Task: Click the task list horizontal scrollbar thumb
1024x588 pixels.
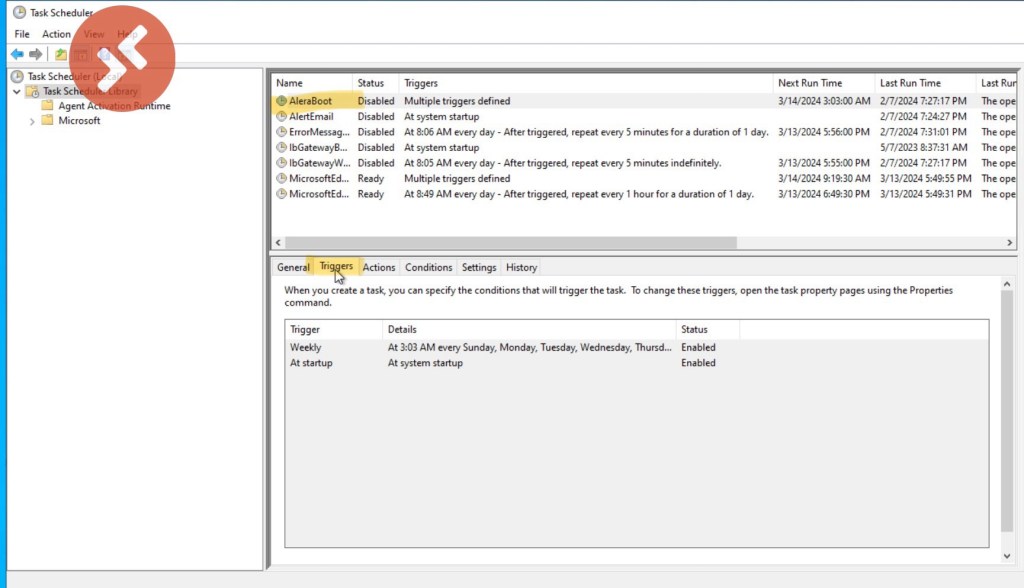Action: (x=510, y=242)
